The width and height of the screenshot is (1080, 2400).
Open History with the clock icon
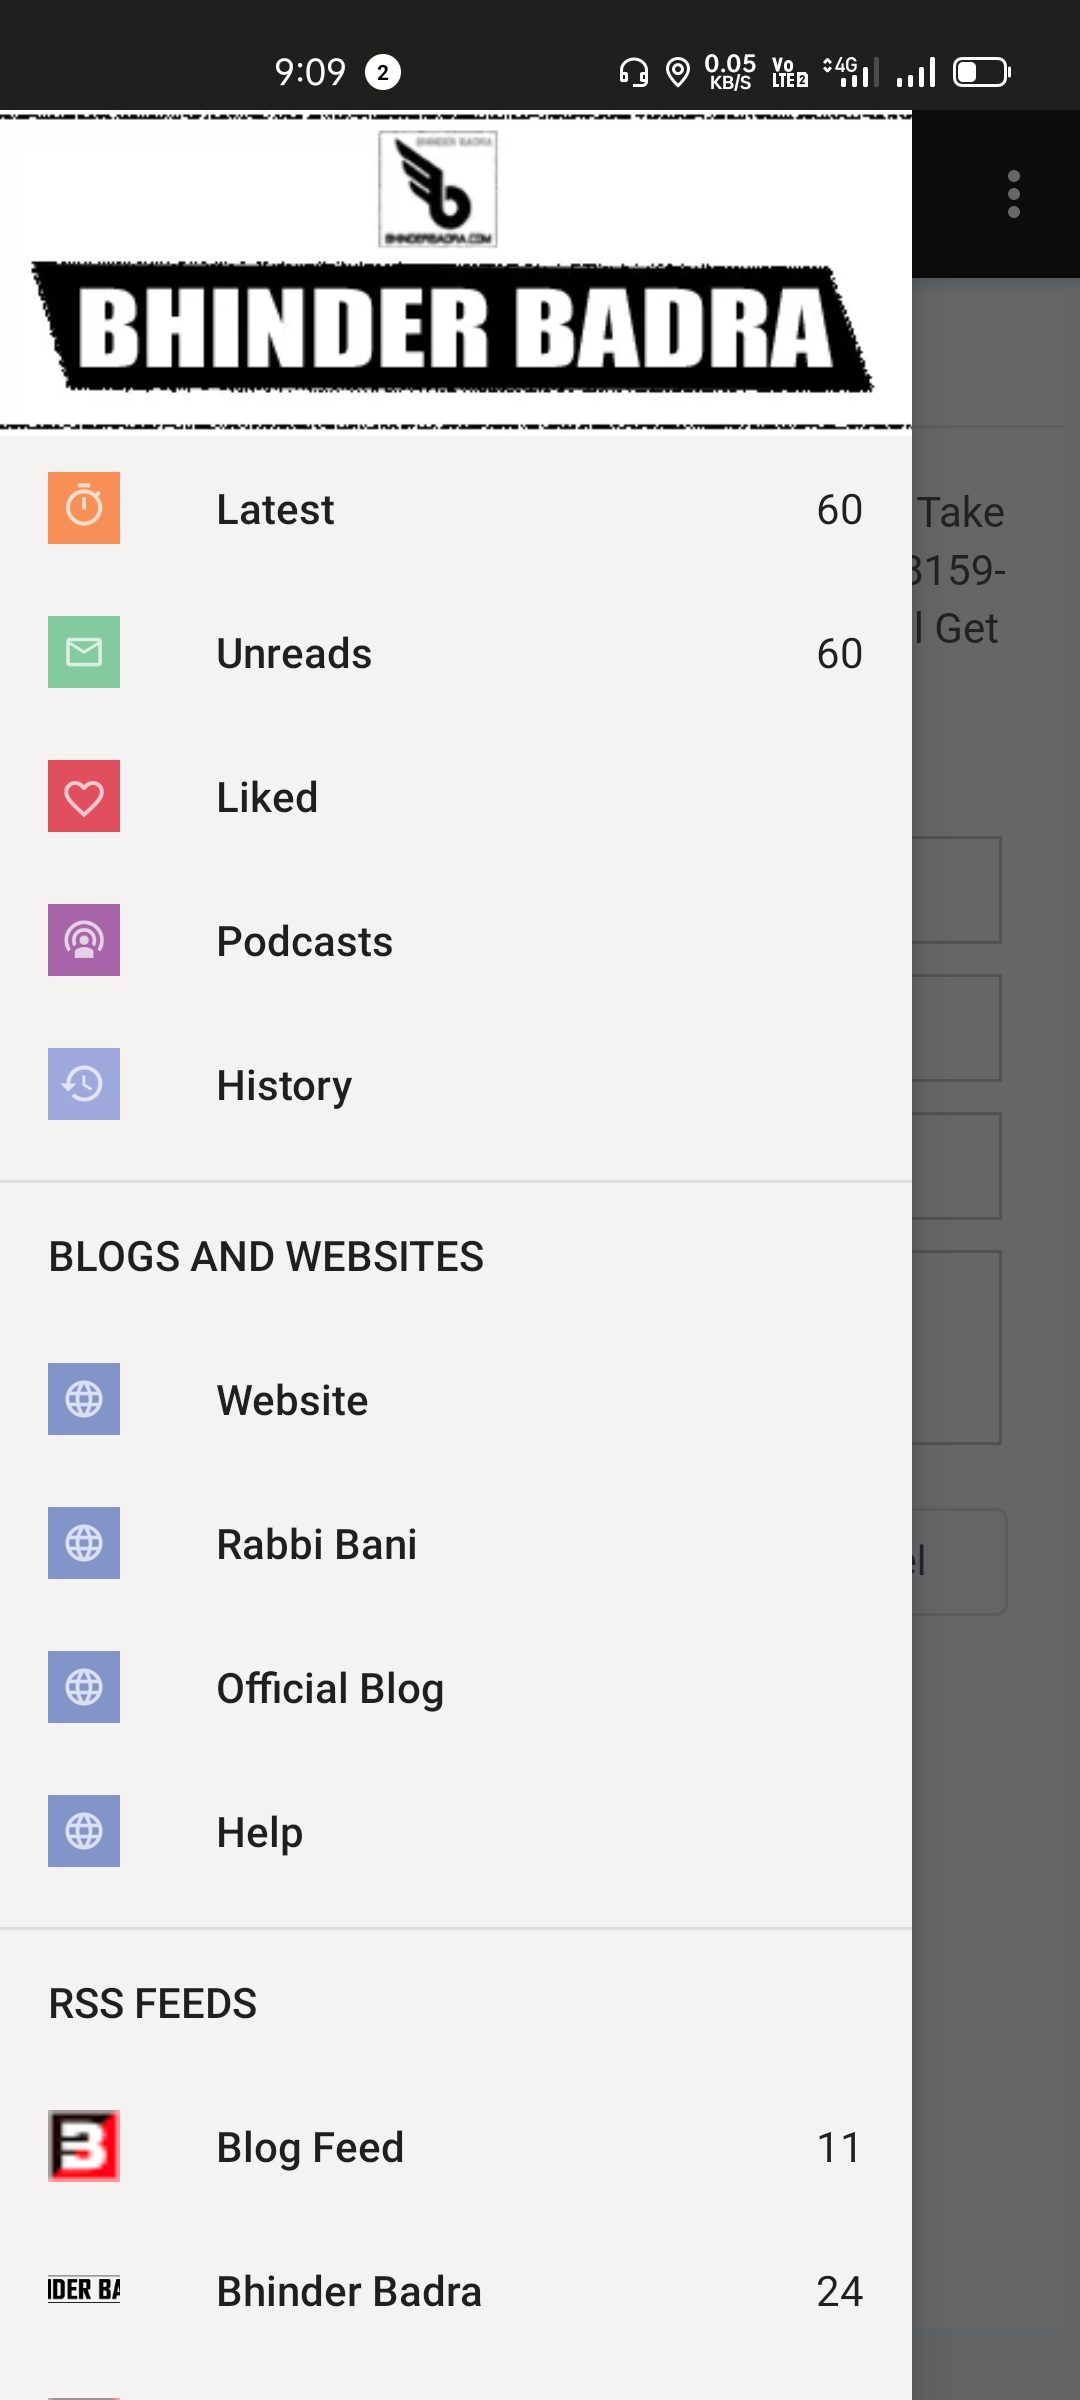point(84,1083)
